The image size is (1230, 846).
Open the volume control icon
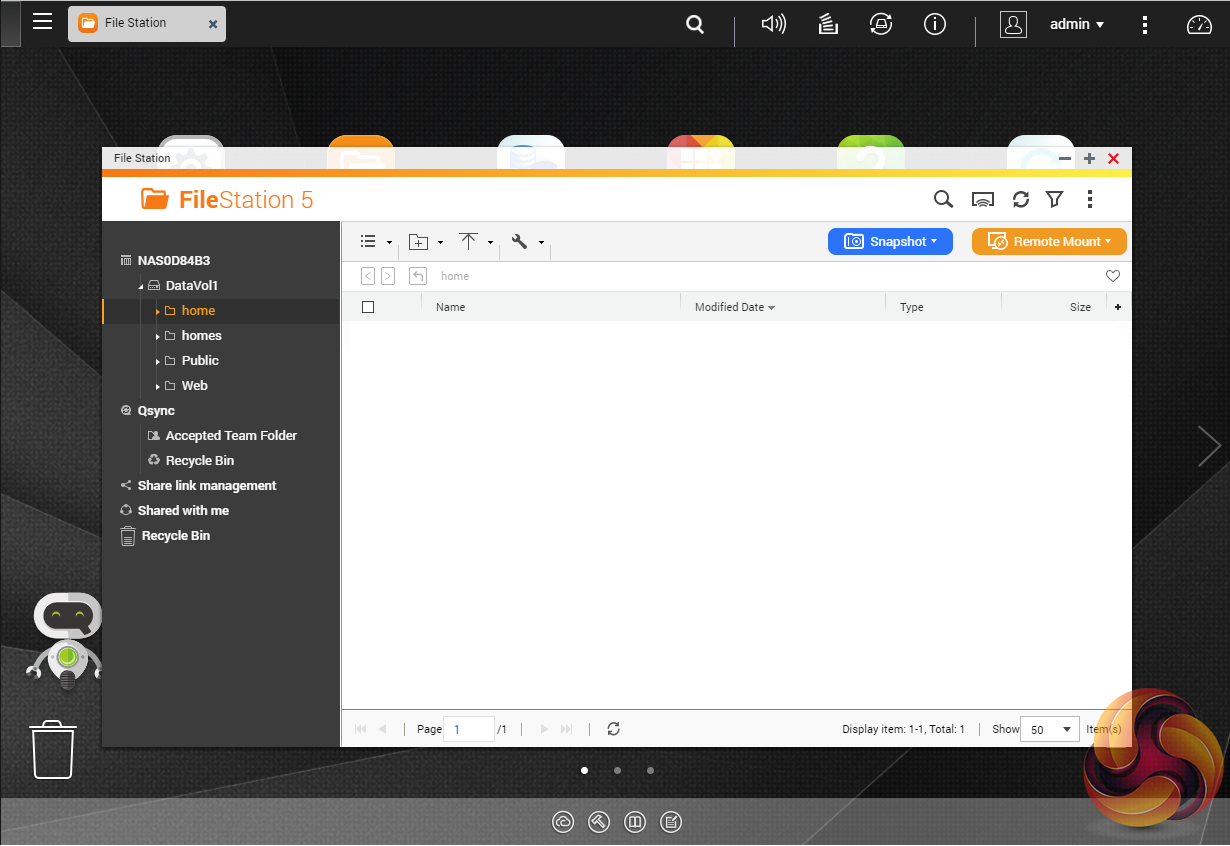point(773,24)
